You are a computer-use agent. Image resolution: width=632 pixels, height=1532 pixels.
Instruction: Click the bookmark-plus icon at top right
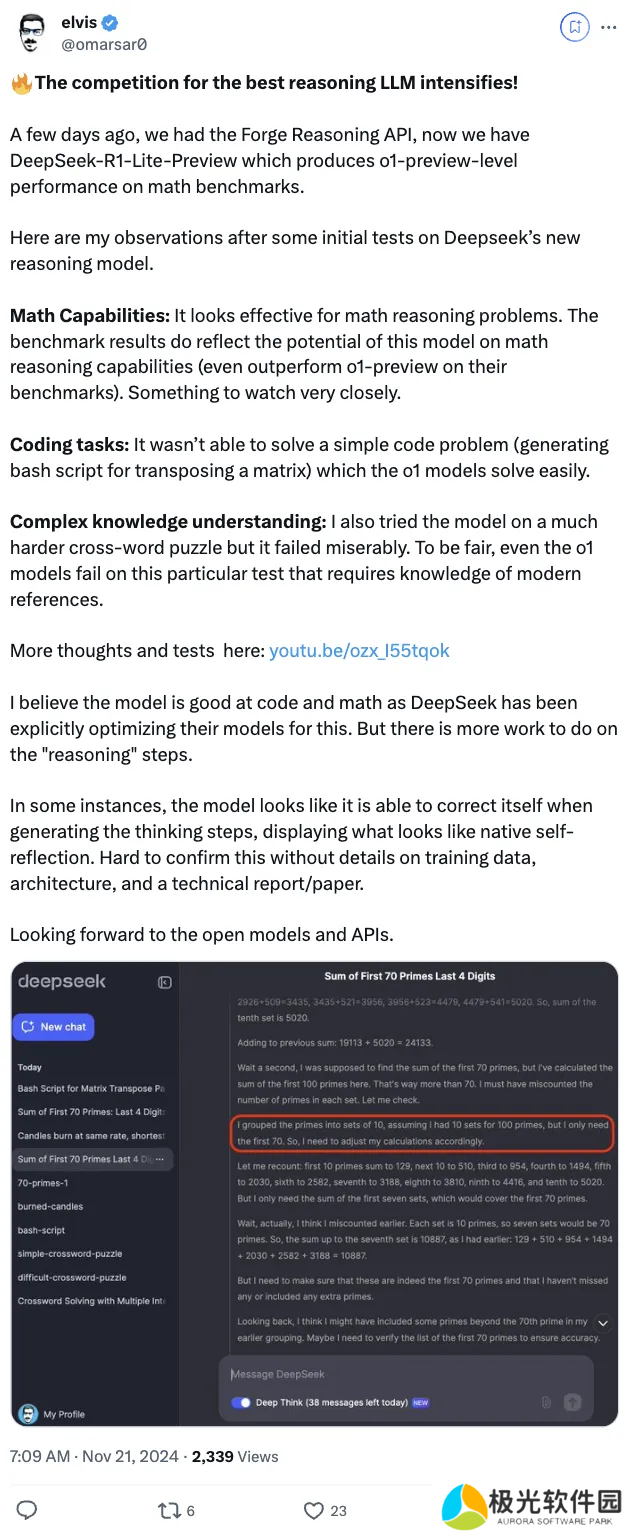[x=574, y=28]
